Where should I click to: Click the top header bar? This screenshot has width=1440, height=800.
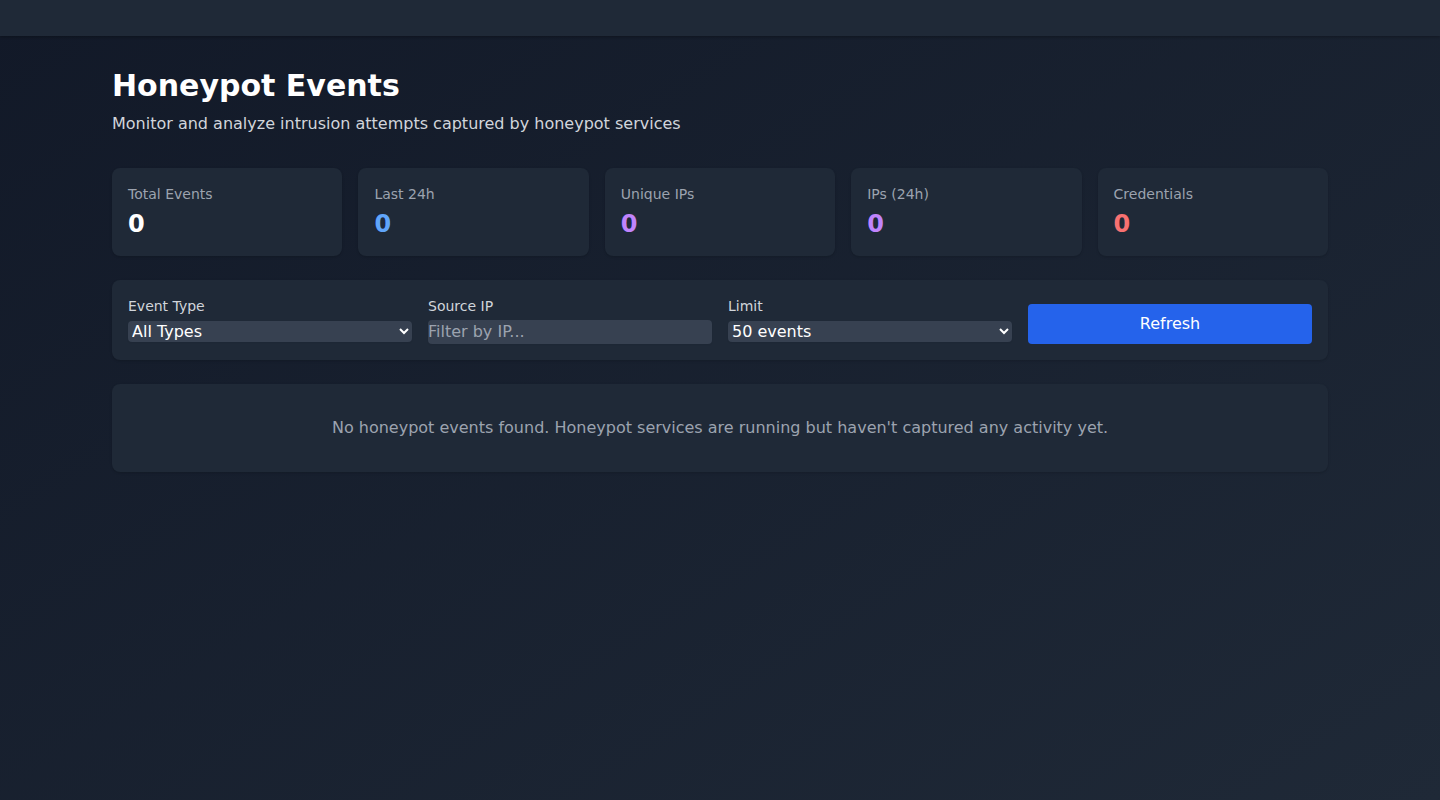coord(720,18)
